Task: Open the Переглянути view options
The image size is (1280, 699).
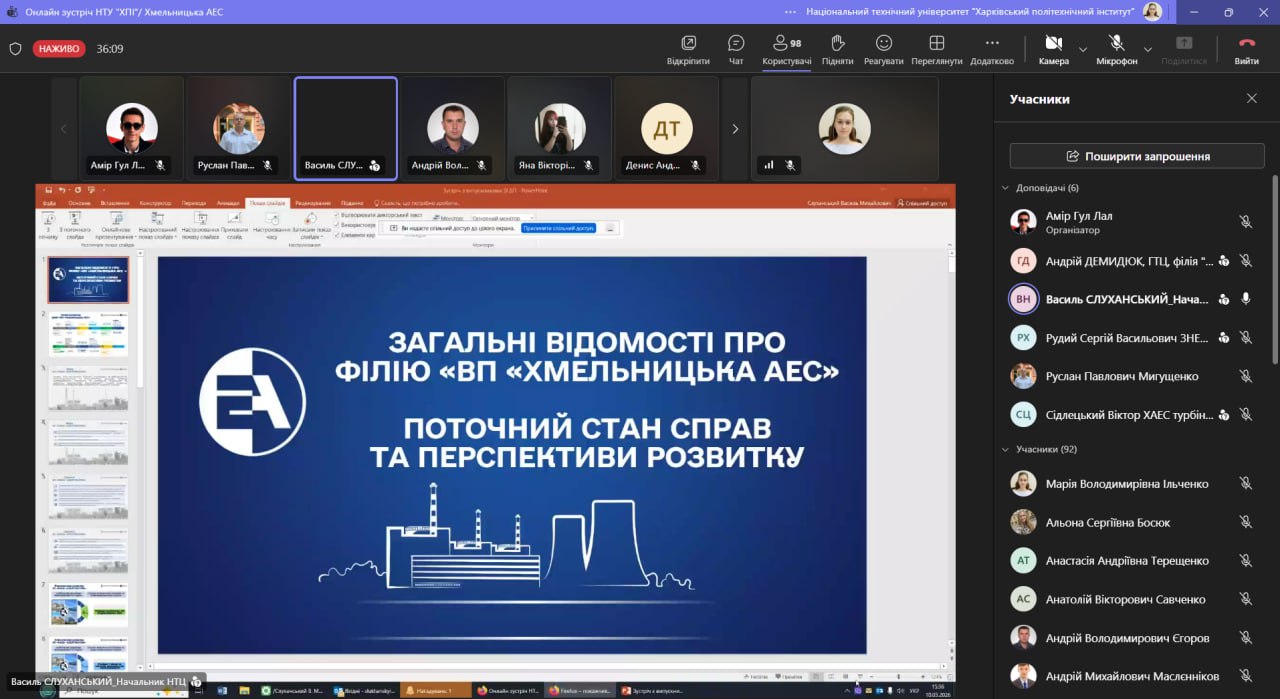Action: (x=936, y=48)
